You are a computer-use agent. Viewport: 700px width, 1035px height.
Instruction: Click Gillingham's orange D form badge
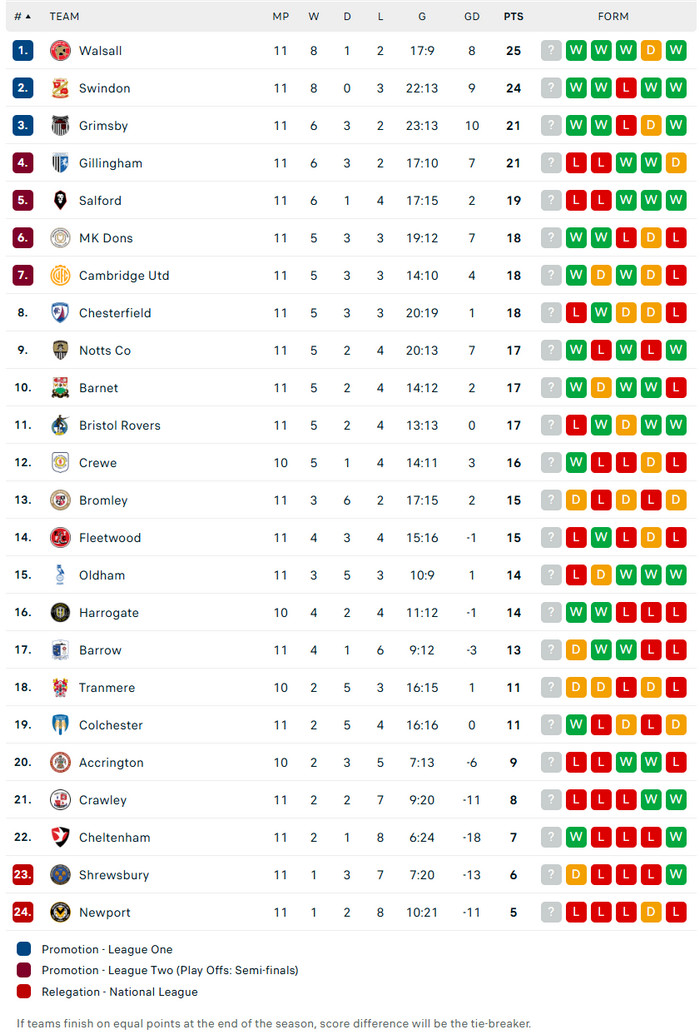pyautogui.click(x=676, y=163)
